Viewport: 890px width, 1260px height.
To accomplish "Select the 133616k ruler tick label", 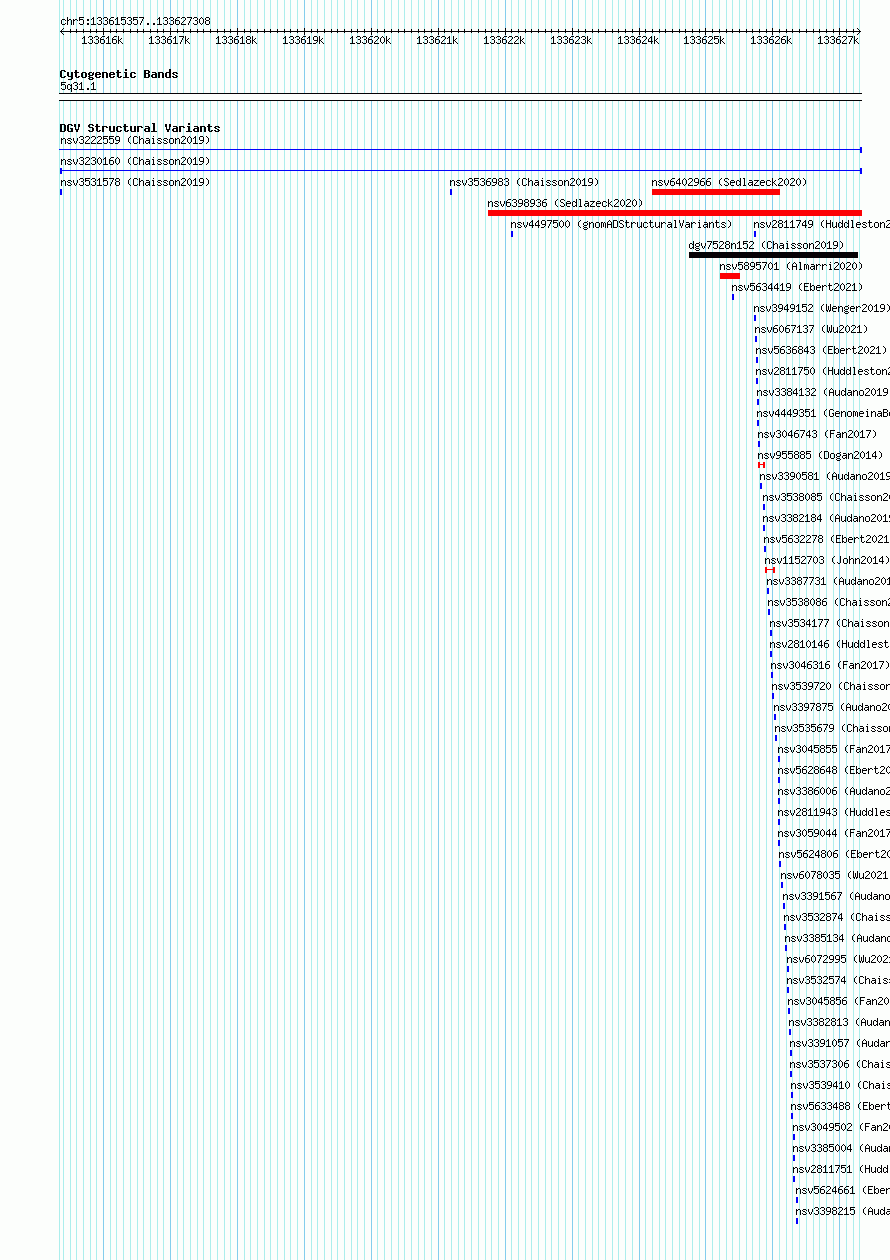I will pyautogui.click(x=102, y=41).
